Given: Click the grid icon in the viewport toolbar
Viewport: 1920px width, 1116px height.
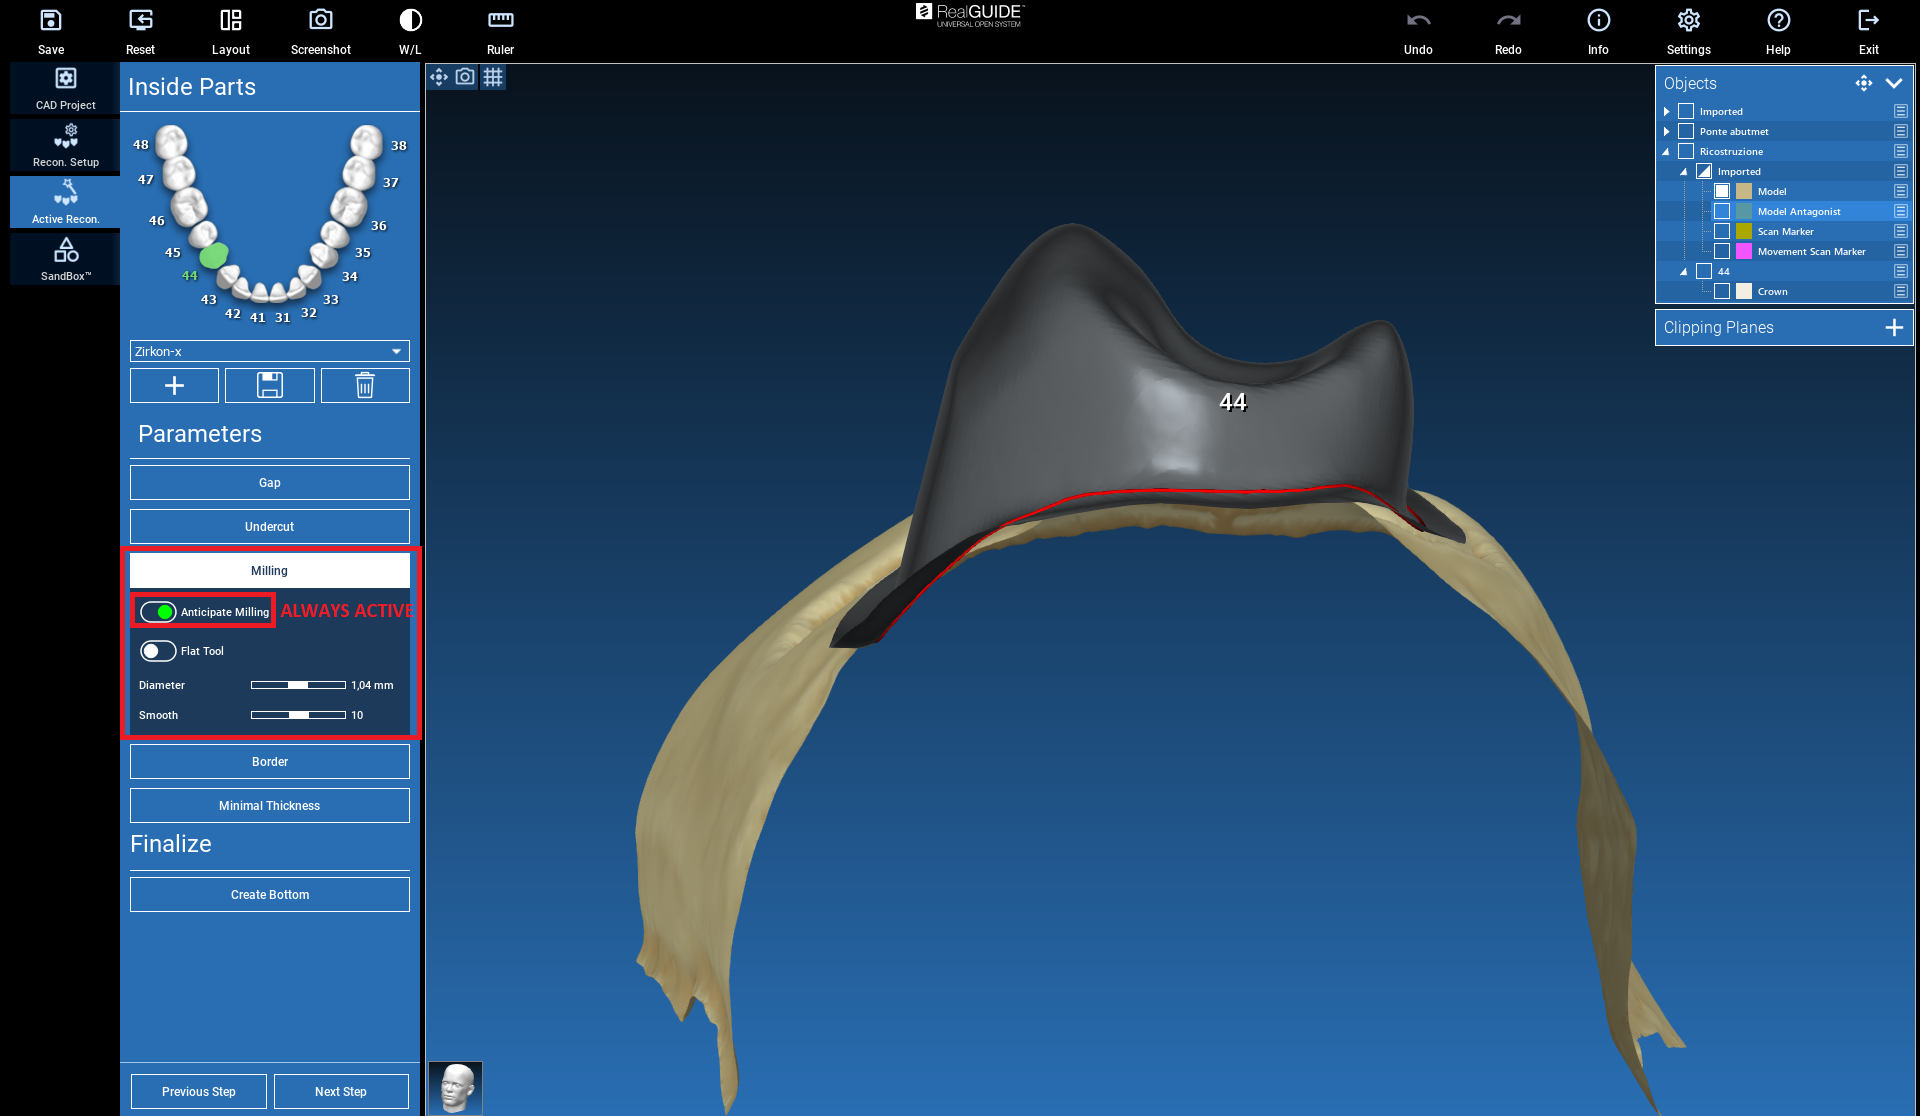Looking at the screenshot, I should coord(493,77).
